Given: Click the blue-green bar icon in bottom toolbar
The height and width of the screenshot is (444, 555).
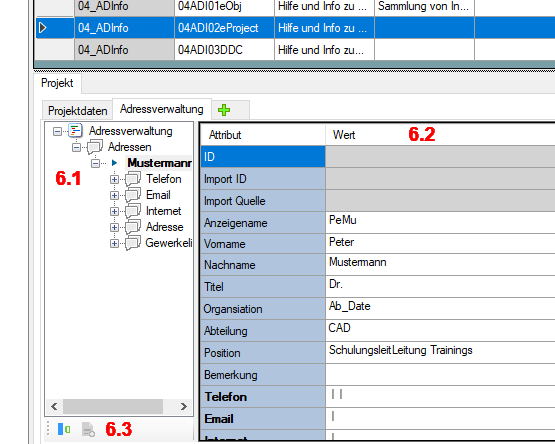Looking at the screenshot, I should pos(64,429).
